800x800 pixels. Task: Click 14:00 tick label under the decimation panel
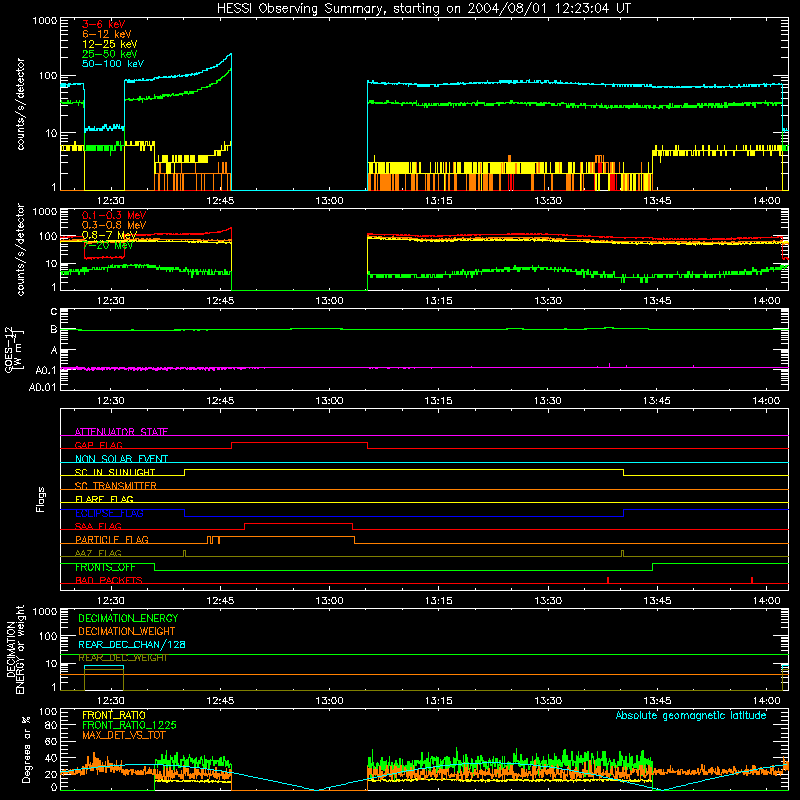tap(766, 701)
